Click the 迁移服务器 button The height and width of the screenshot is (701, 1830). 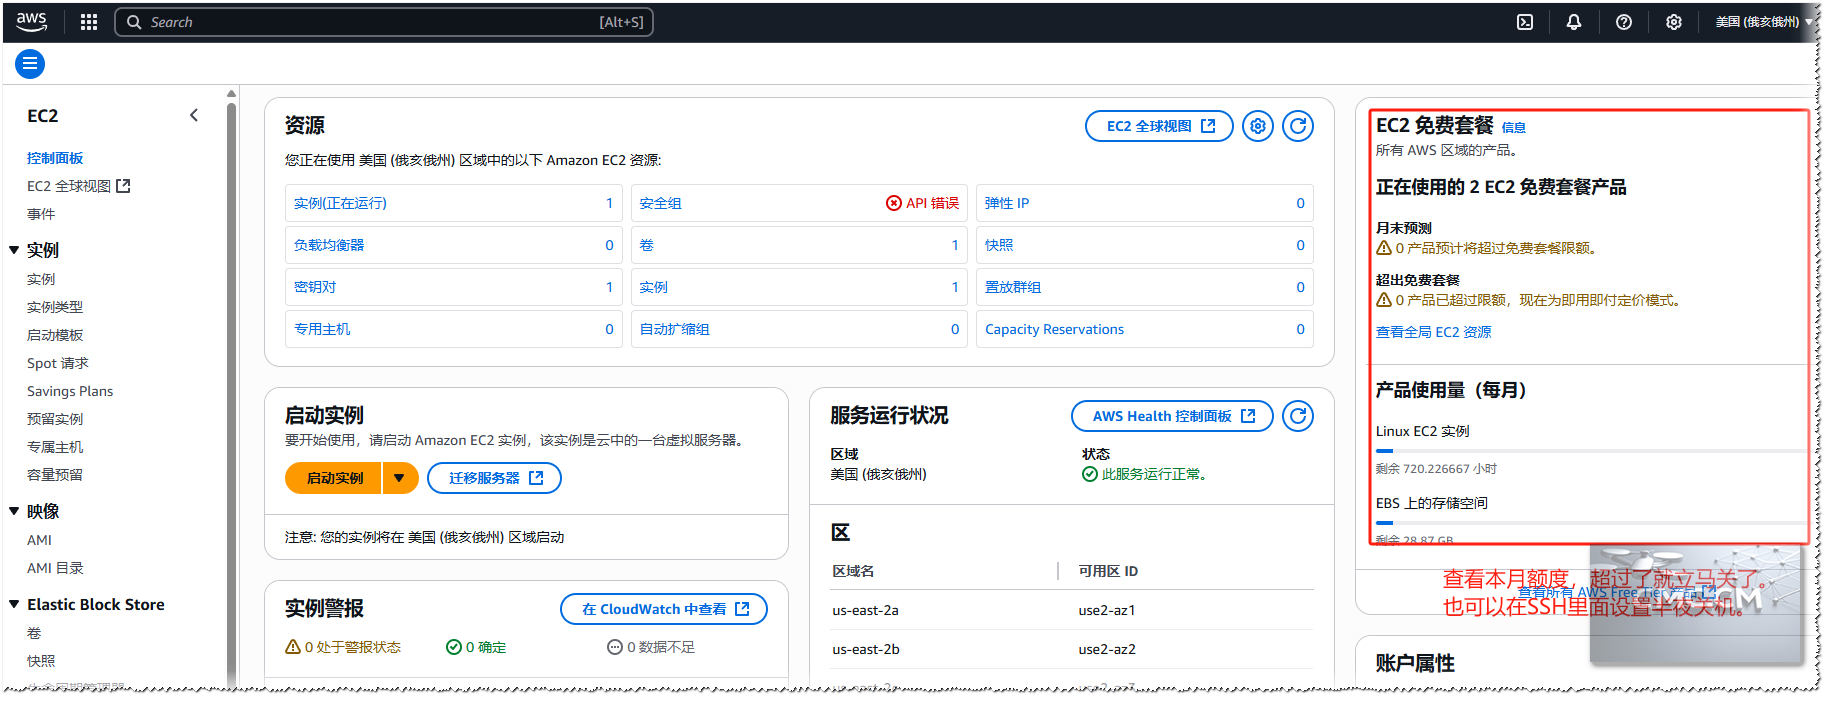click(494, 478)
